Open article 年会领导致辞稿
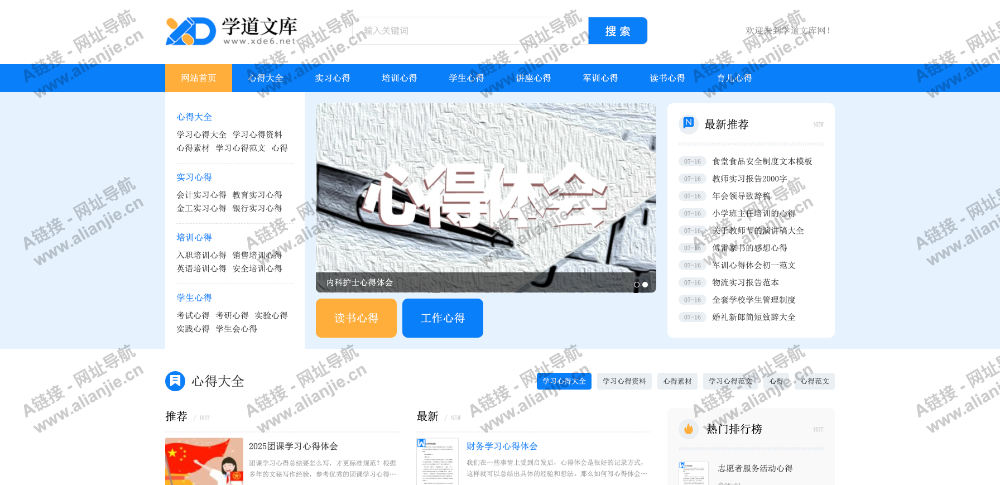Viewport: 1000px width, 485px height. pyautogui.click(x=741, y=196)
